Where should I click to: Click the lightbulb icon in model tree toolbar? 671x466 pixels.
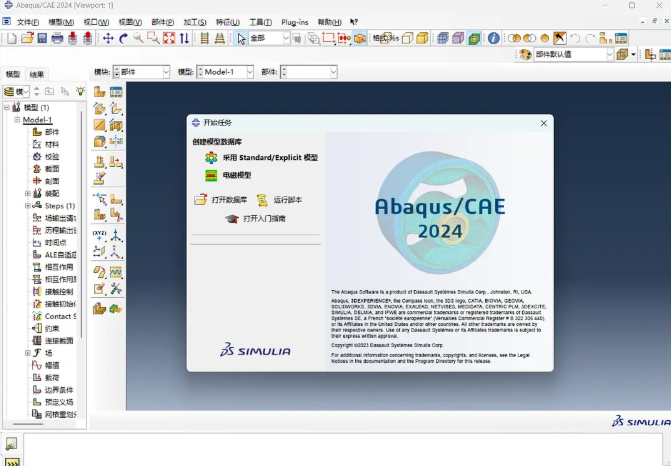tap(81, 91)
